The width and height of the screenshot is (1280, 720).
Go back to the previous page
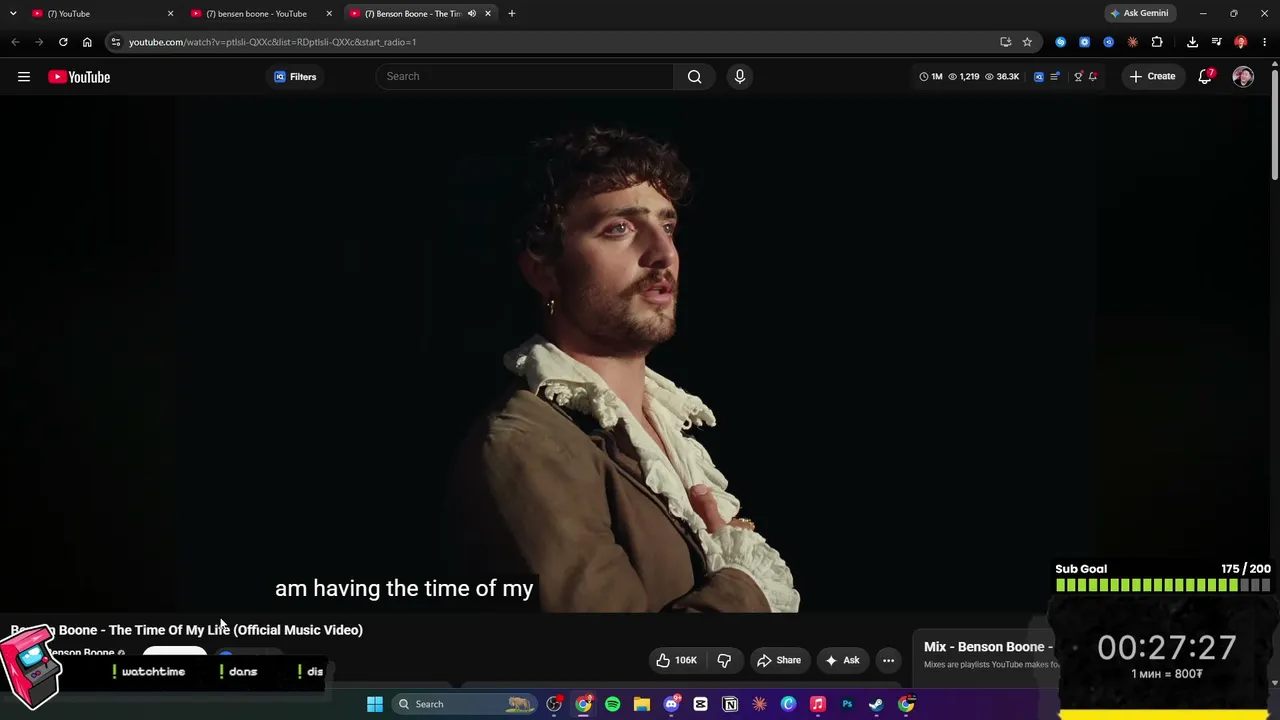(15, 42)
